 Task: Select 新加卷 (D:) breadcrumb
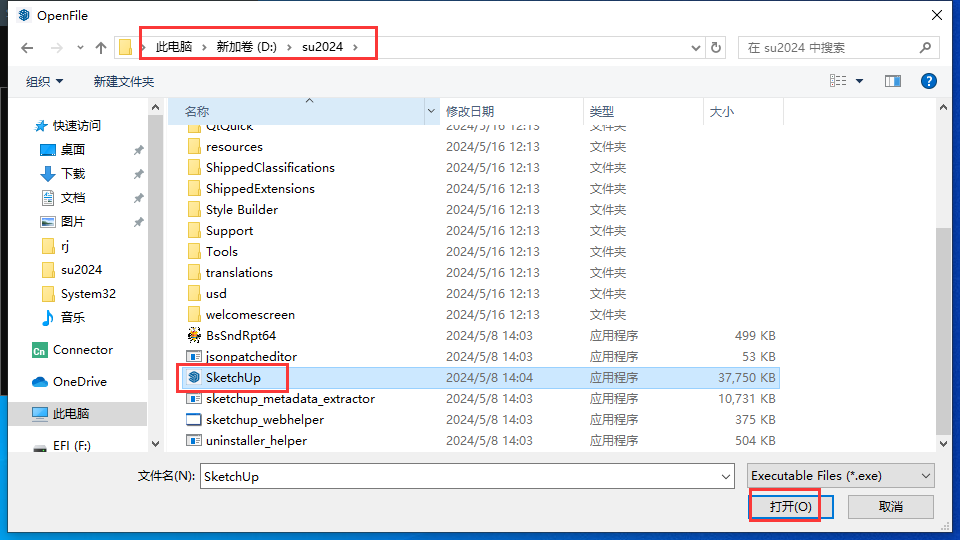246,47
